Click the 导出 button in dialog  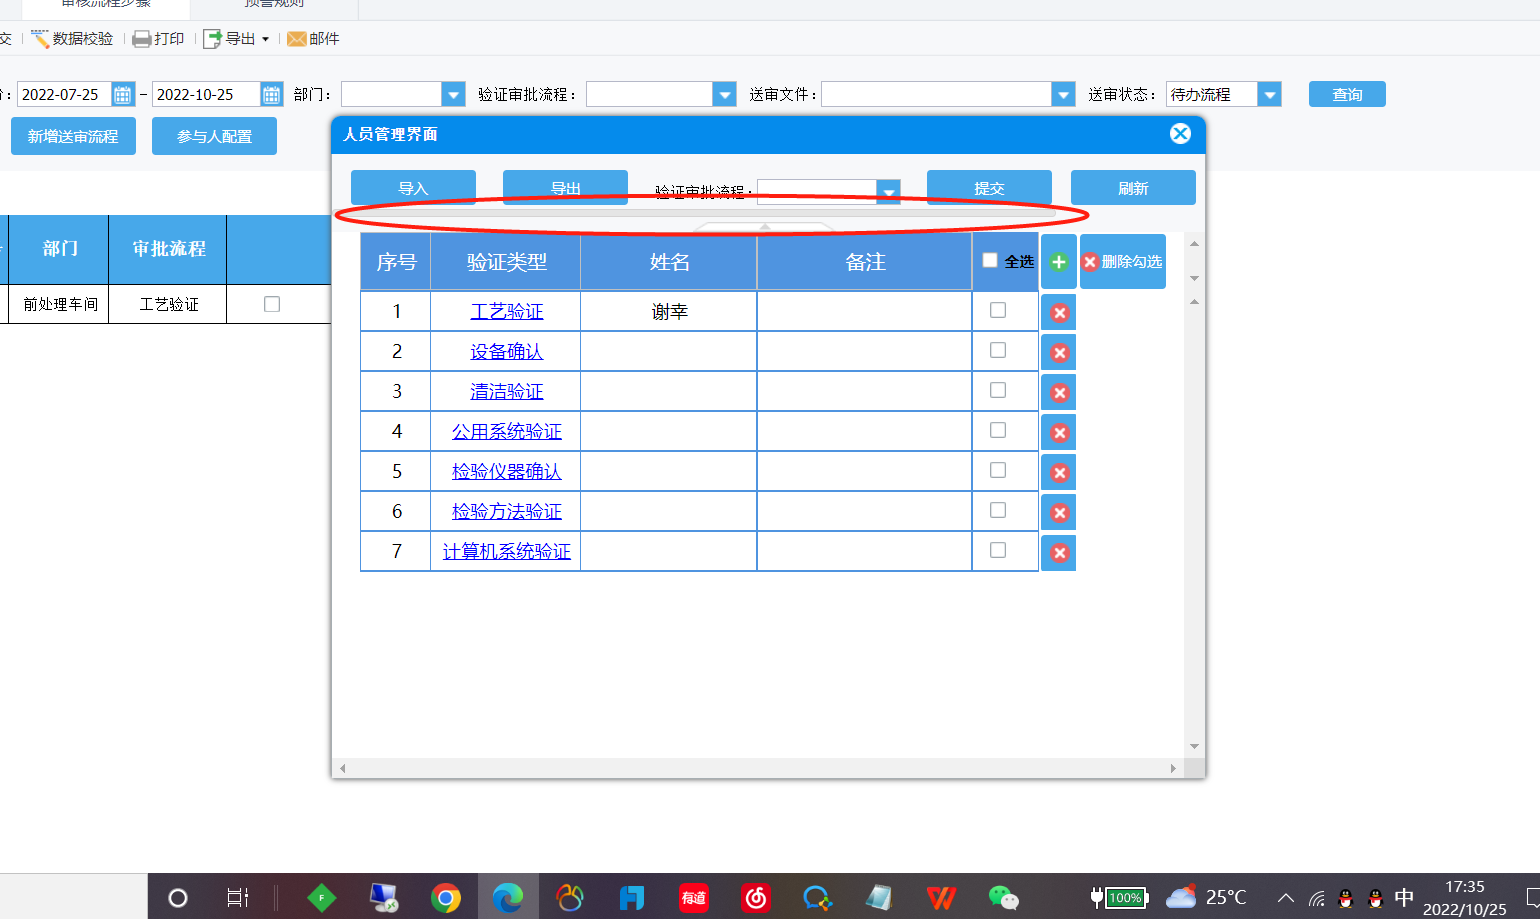[565, 187]
